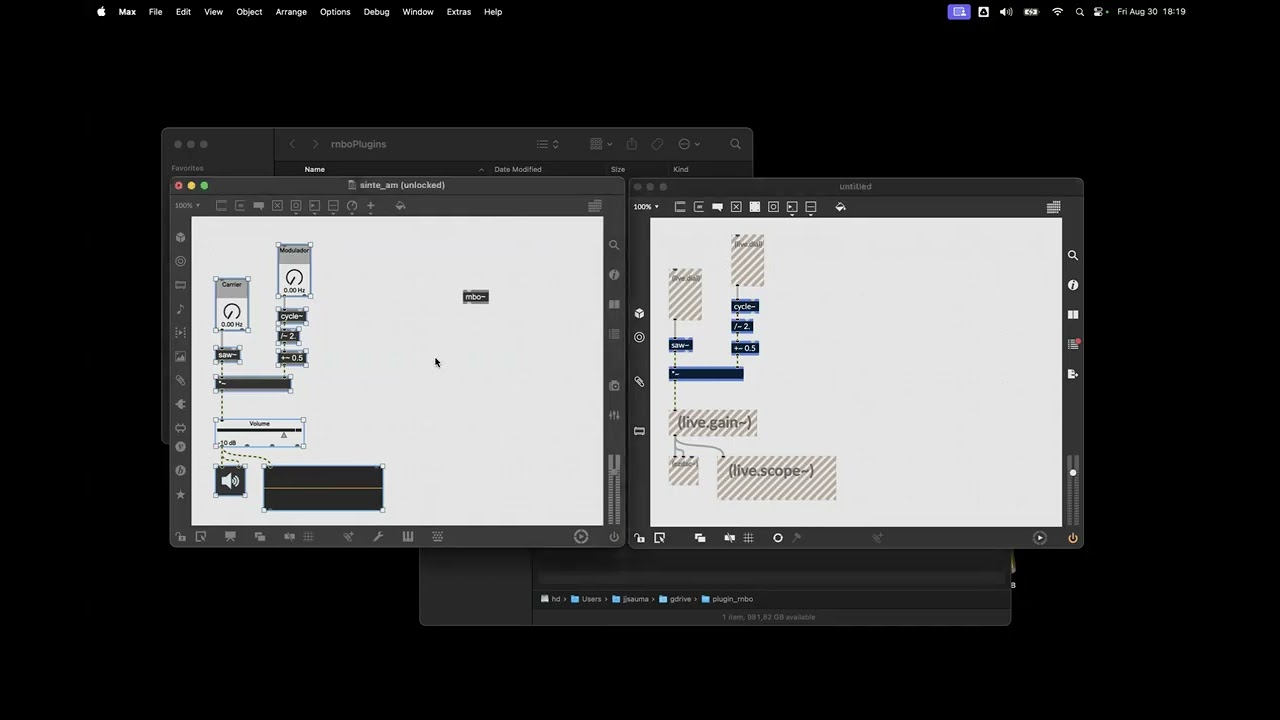
Task: Open Objects cube browser in sinte_am left sidebar
Action: (180, 238)
